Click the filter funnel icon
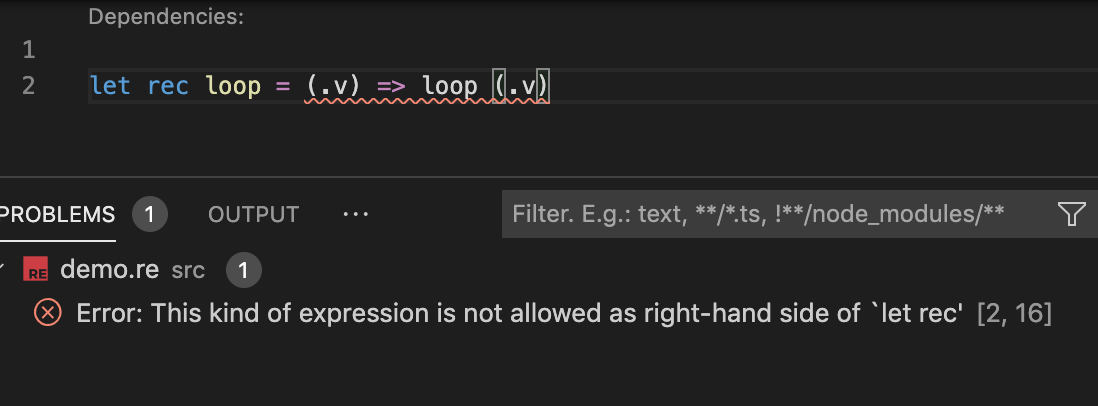 (1071, 213)
